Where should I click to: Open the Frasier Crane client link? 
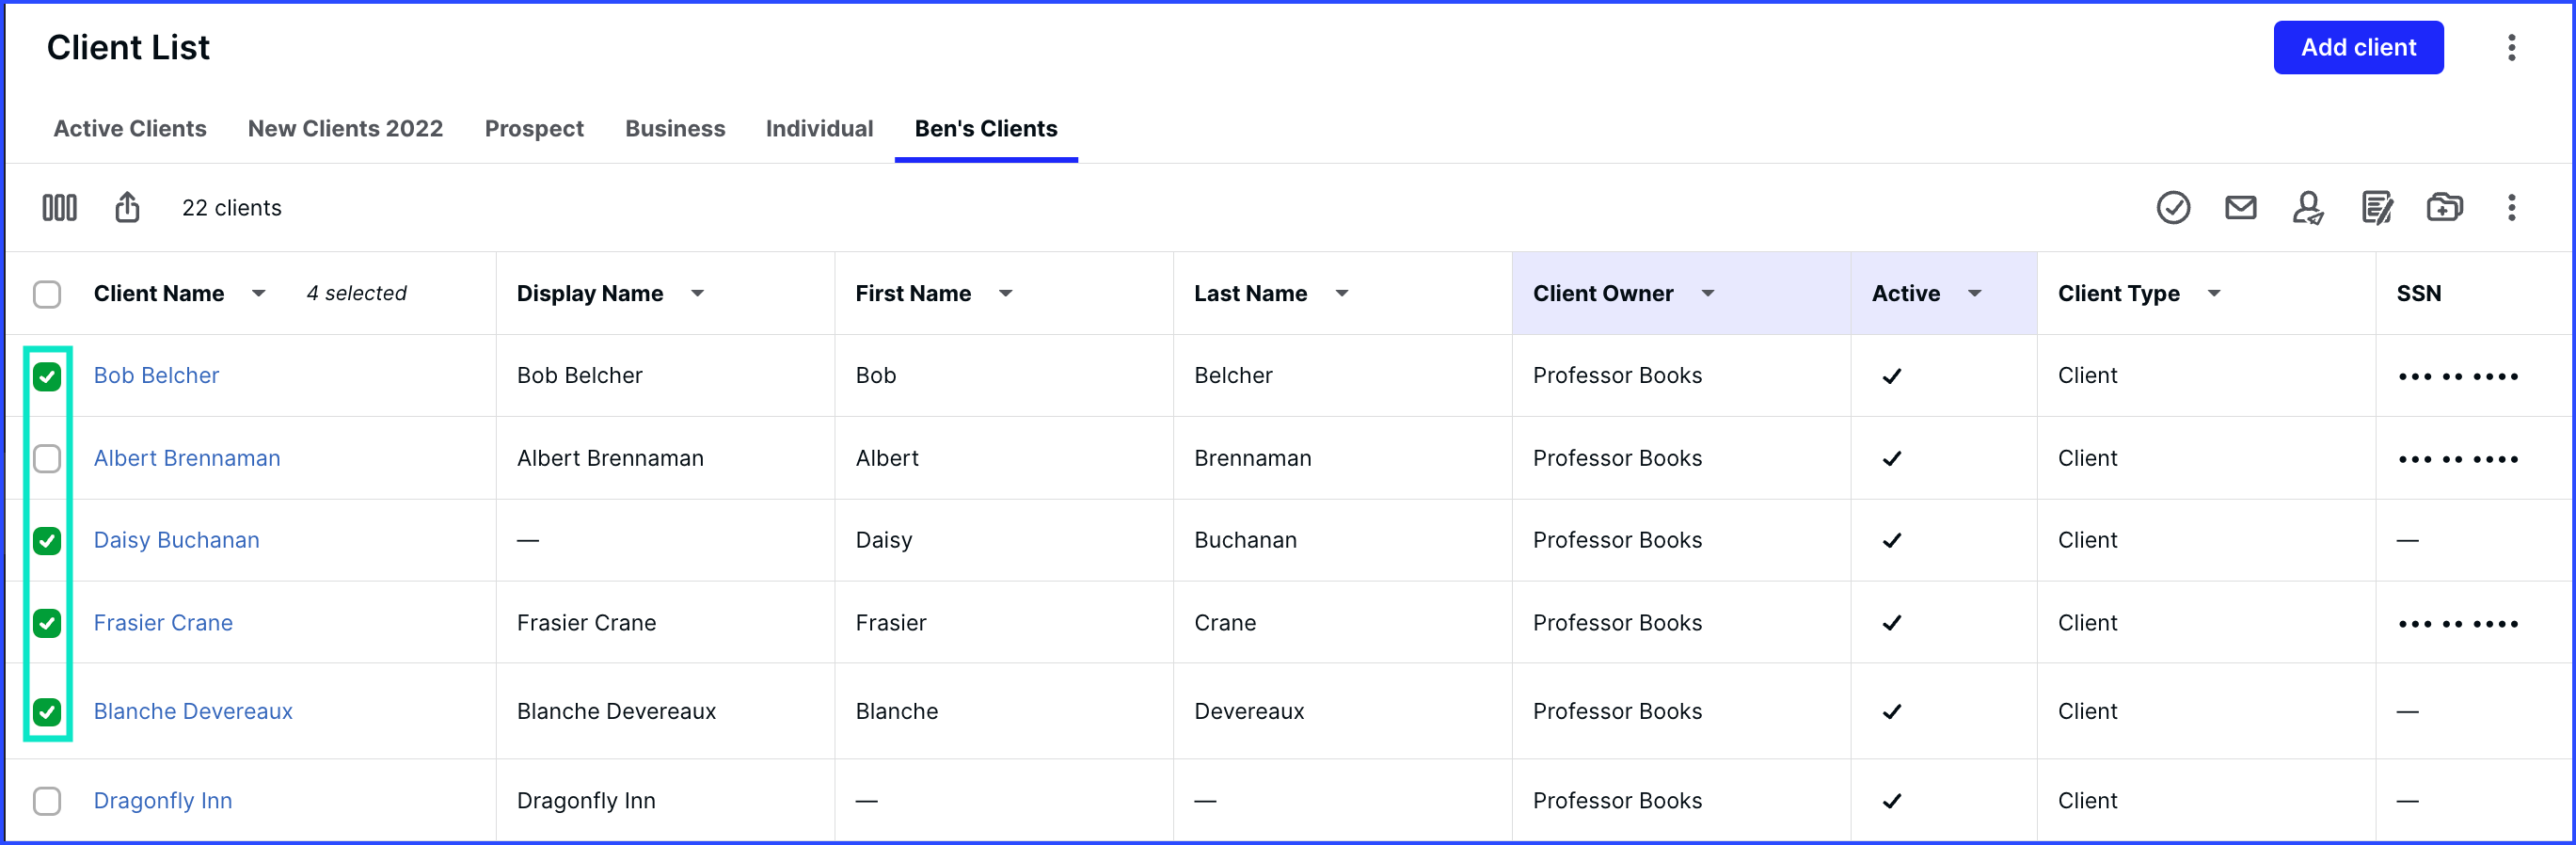pos(163,624)
